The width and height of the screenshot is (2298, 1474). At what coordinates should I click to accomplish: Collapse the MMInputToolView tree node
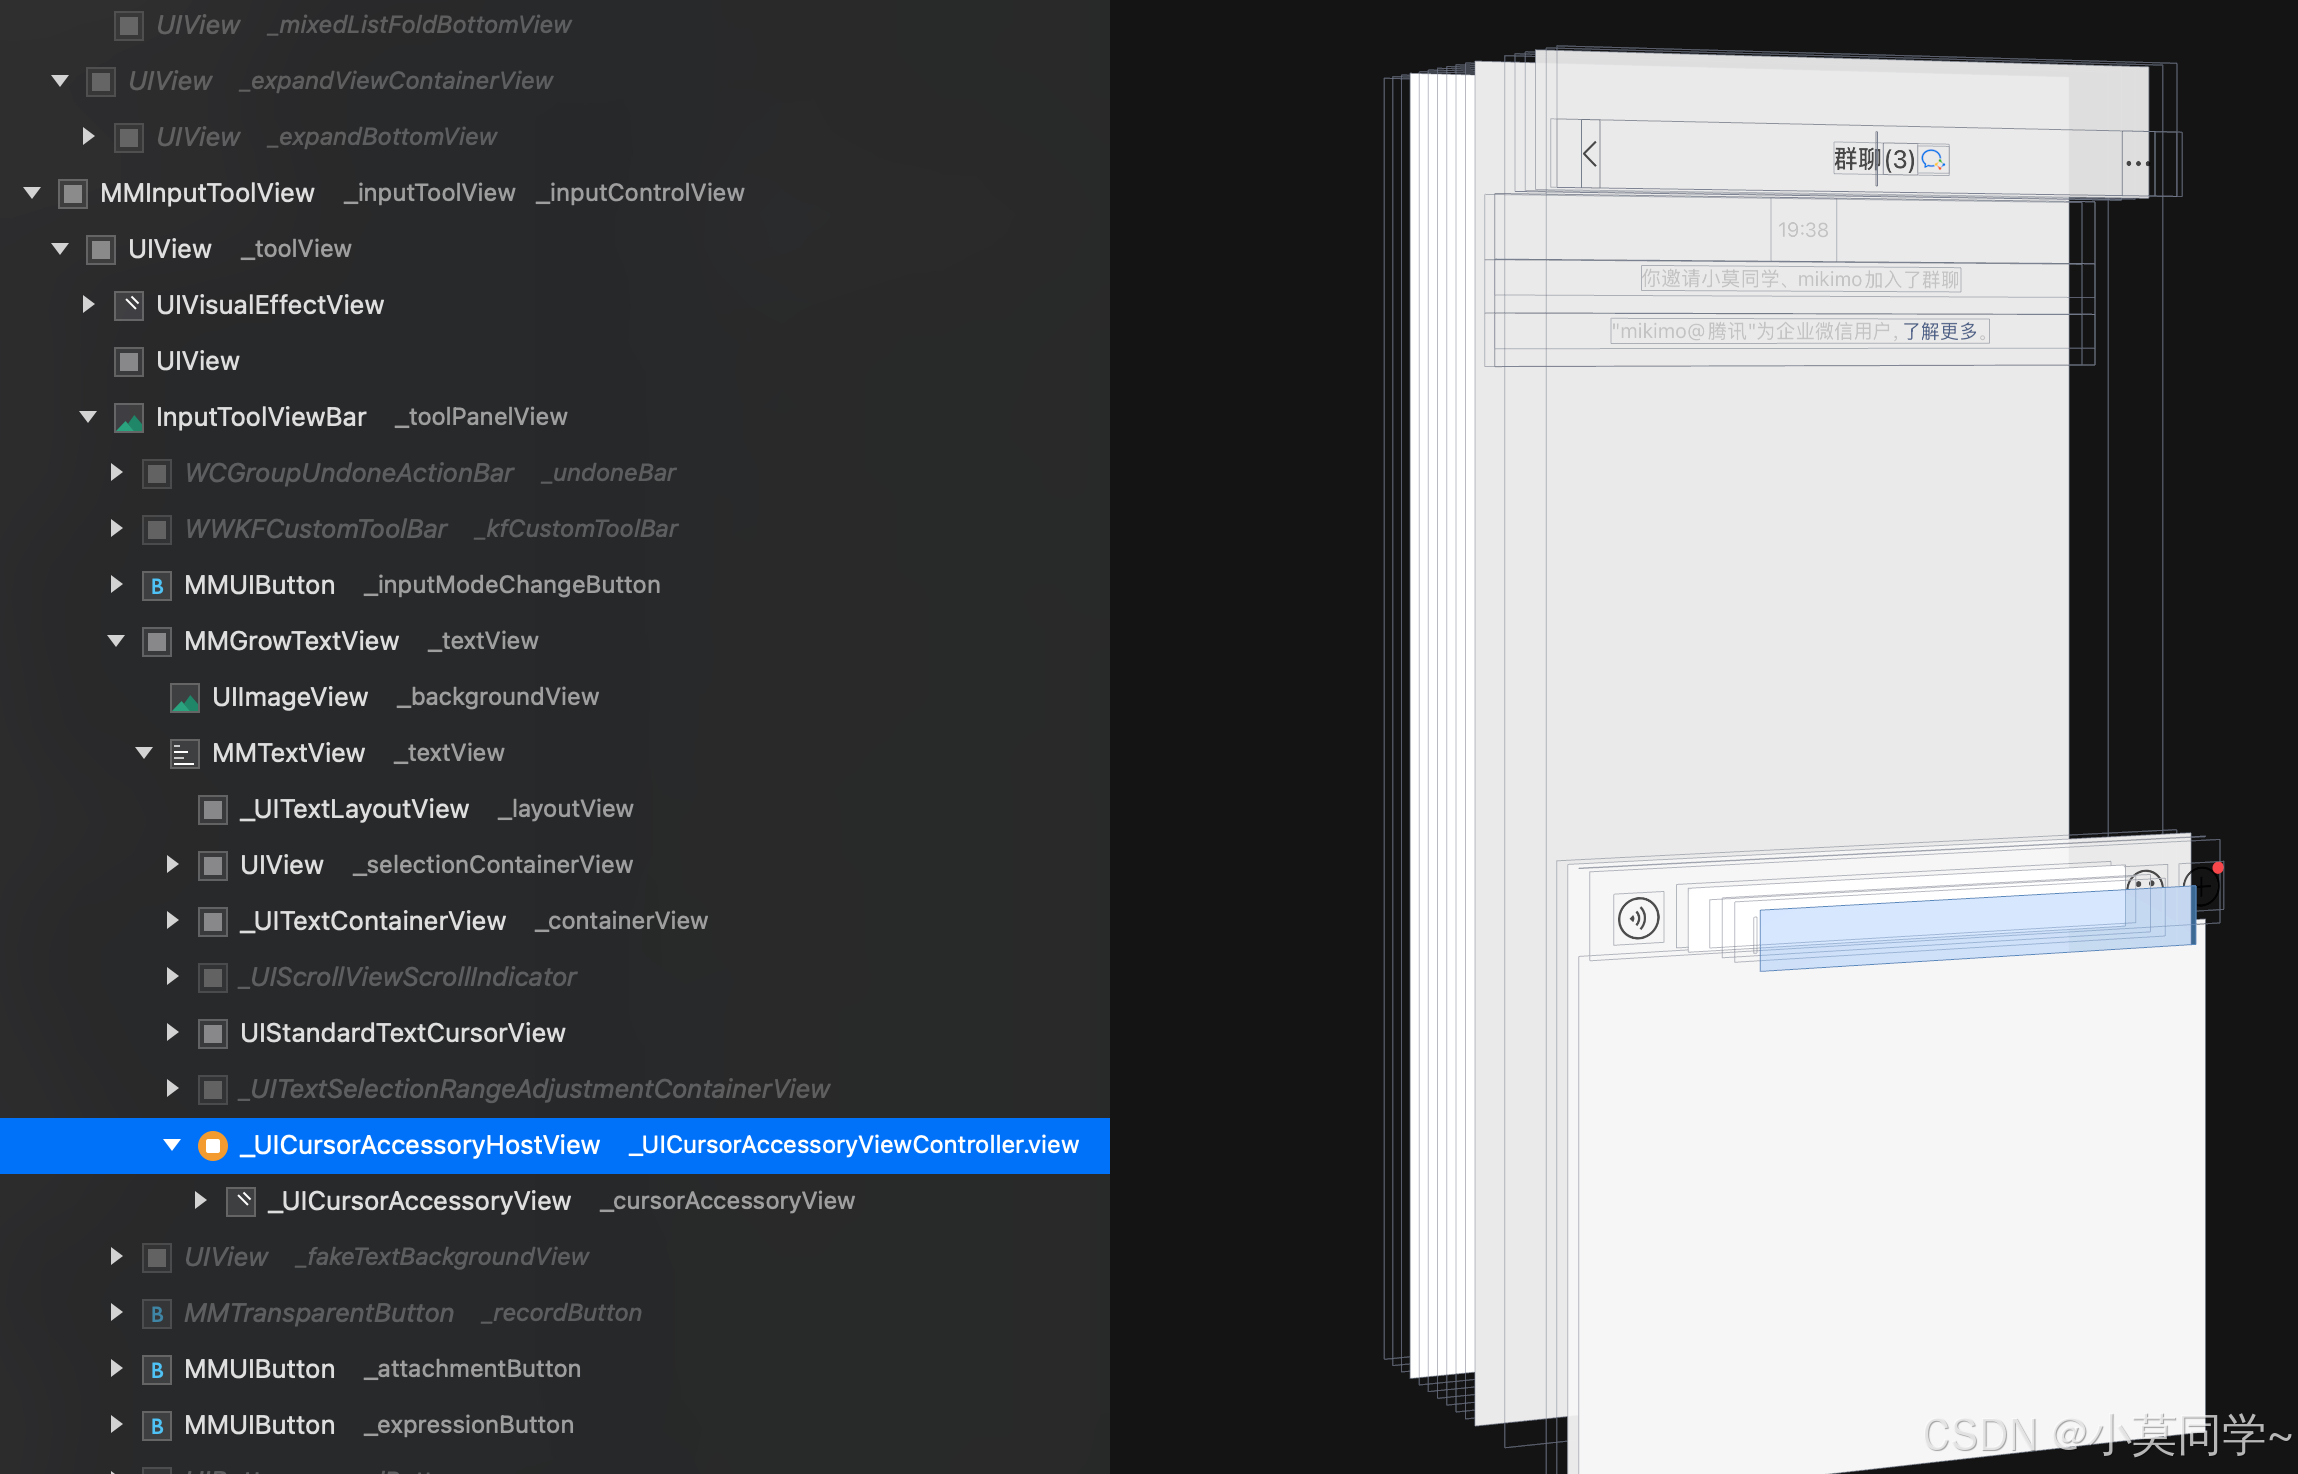32,193
